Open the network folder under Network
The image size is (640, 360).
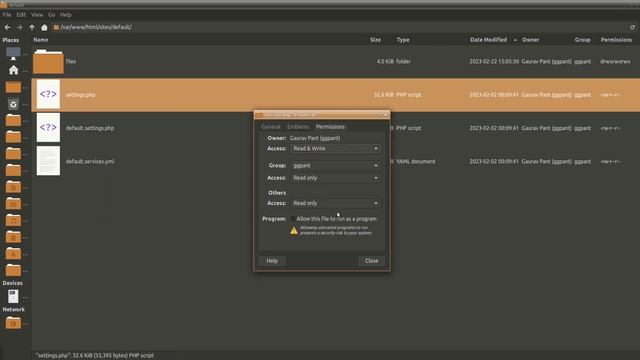point(13,323)
